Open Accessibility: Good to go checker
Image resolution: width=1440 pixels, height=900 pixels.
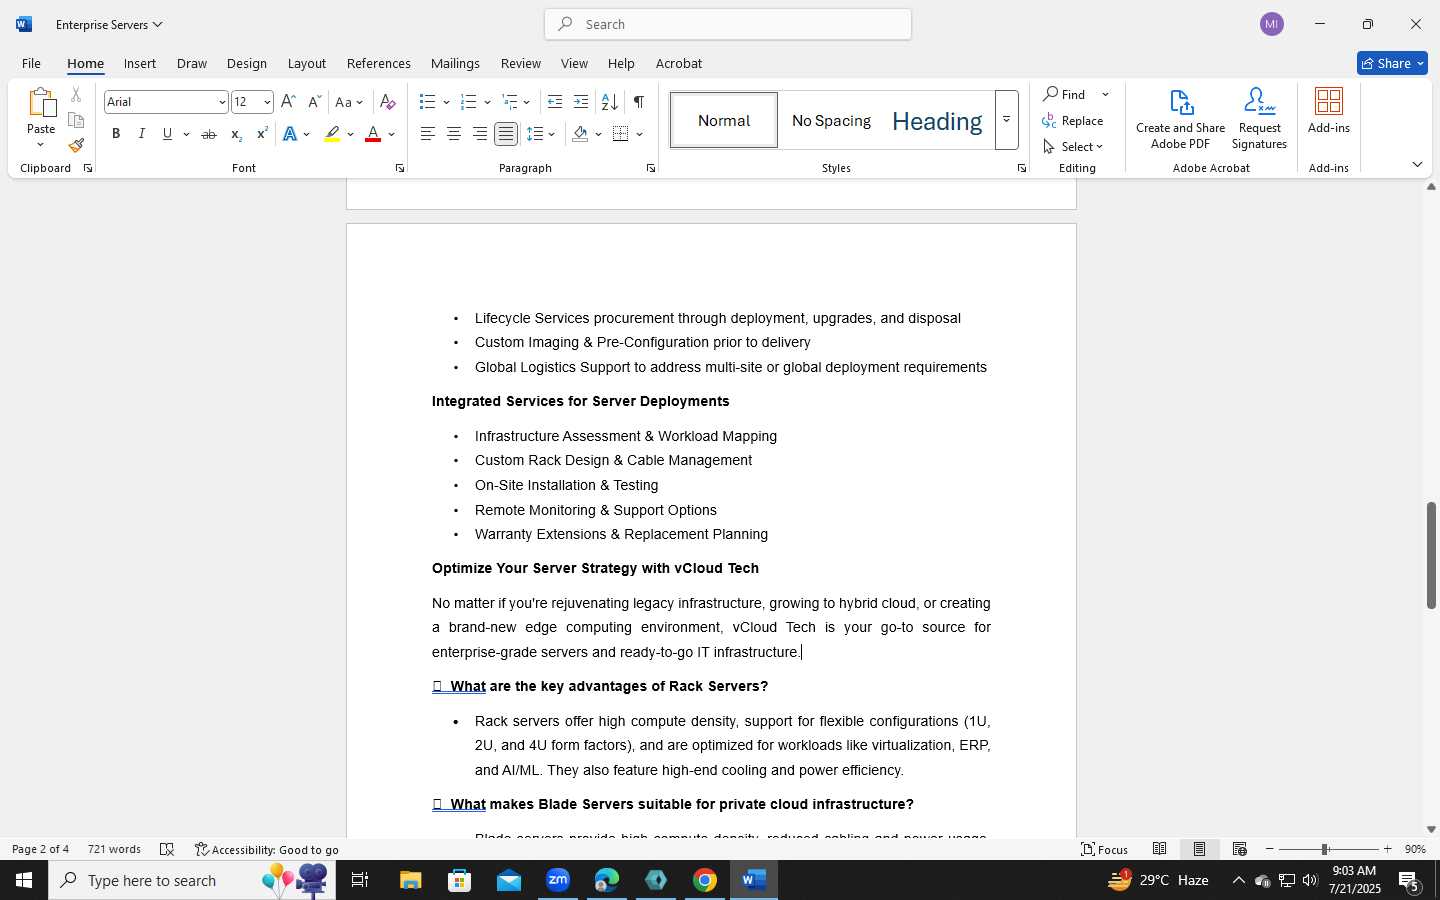tap(267, 850)
